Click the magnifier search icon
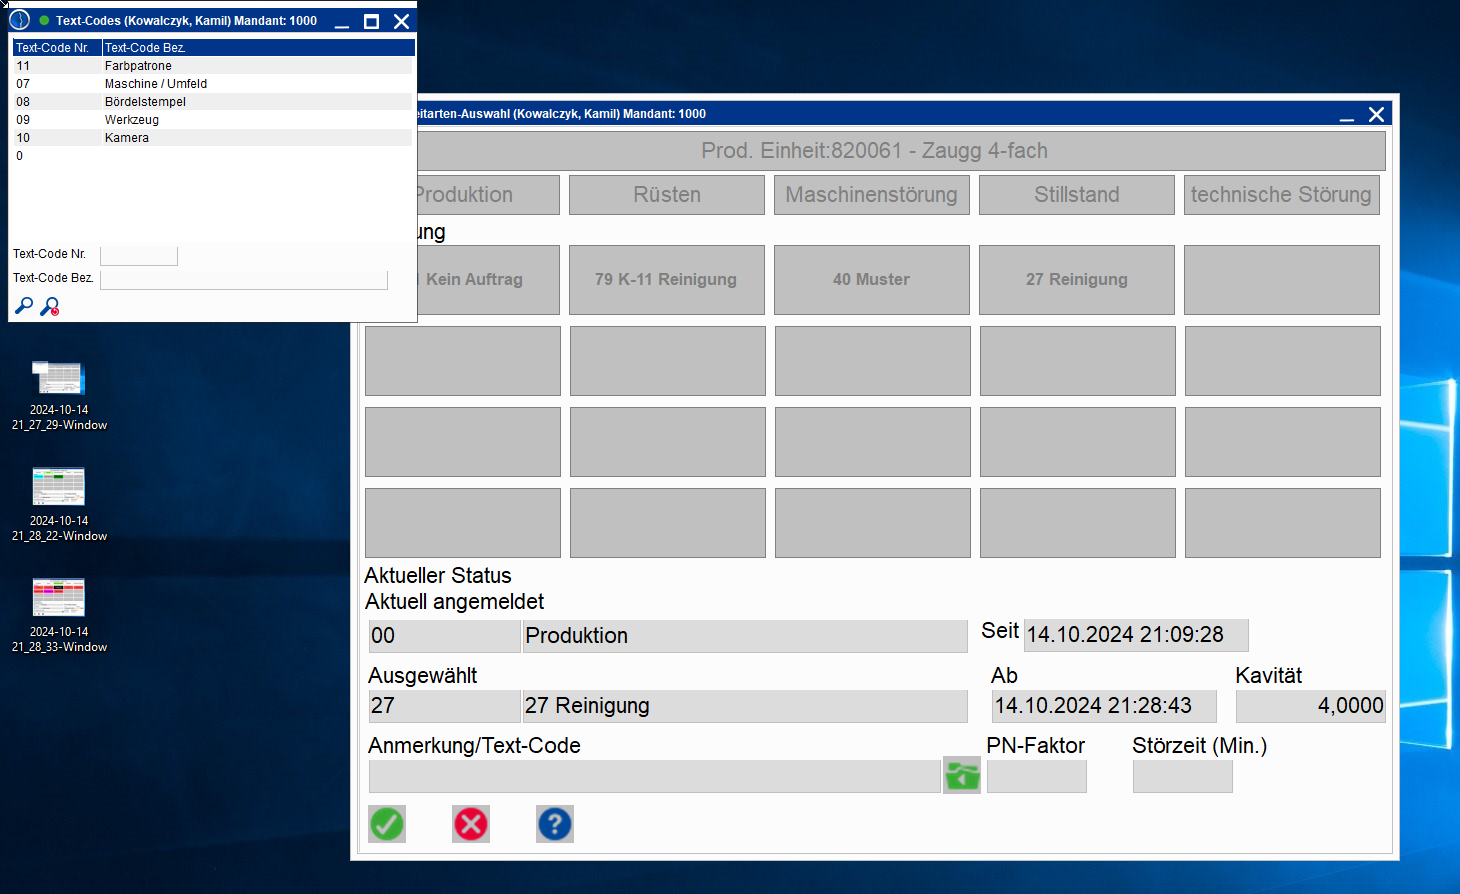The image size is (1460, 894). 24,306
